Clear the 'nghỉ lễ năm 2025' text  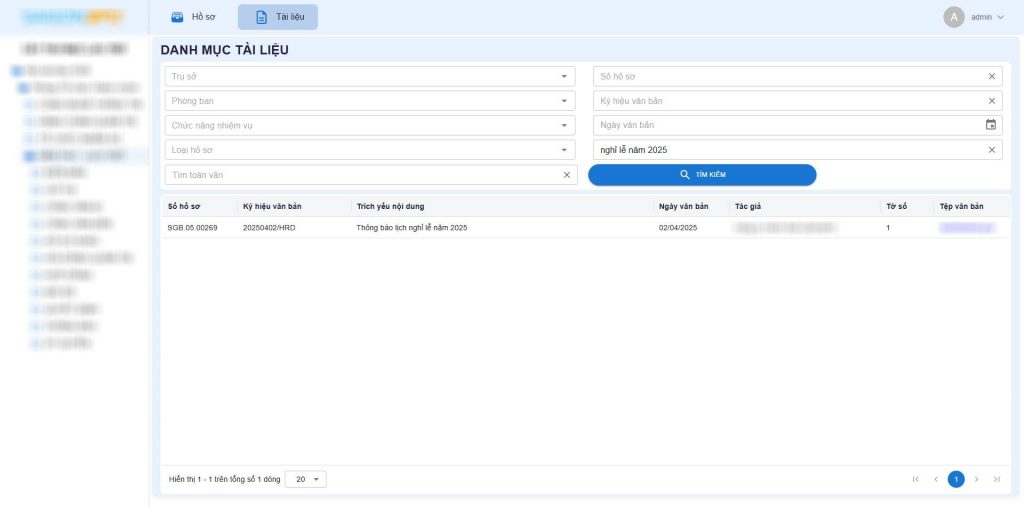[991, 150]
